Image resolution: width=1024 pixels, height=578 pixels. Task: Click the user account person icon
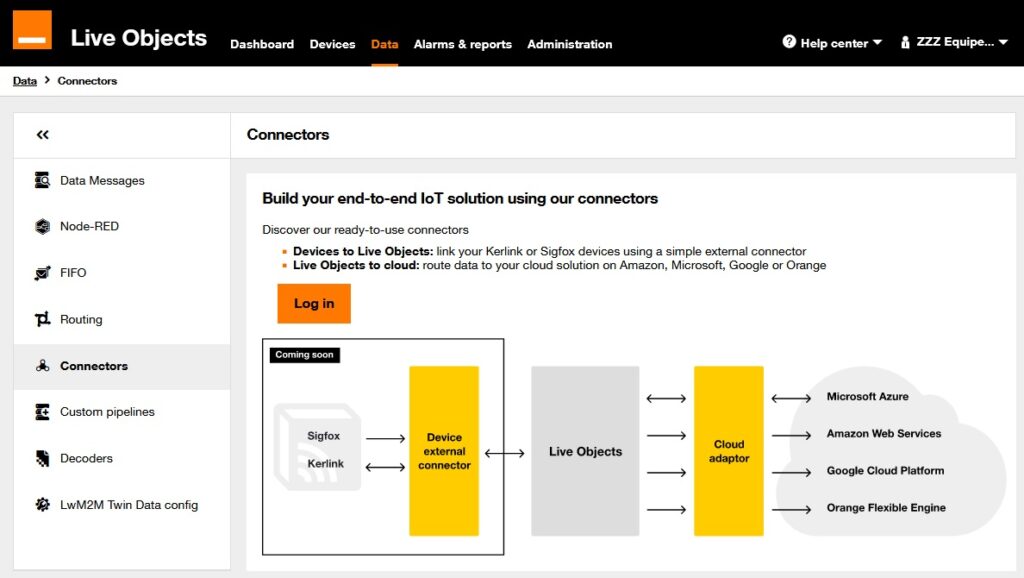pos(905,42)
